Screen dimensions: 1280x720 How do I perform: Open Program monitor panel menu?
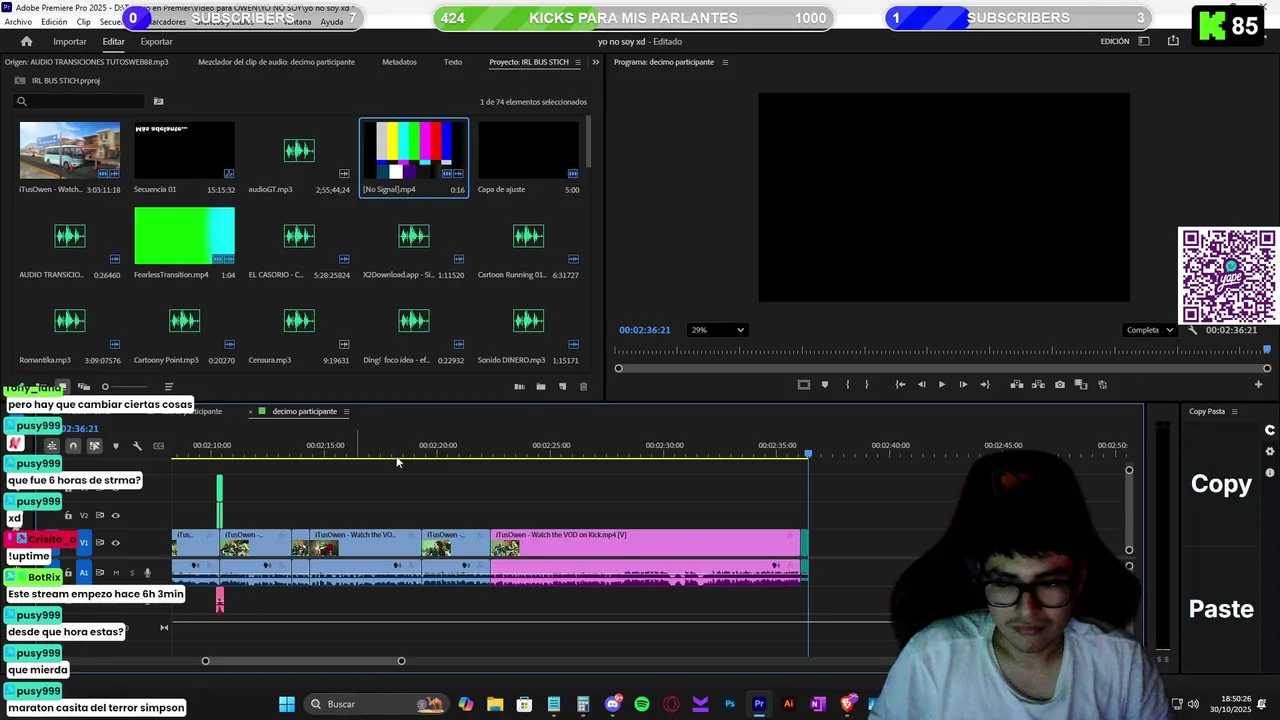coord(725,62)
